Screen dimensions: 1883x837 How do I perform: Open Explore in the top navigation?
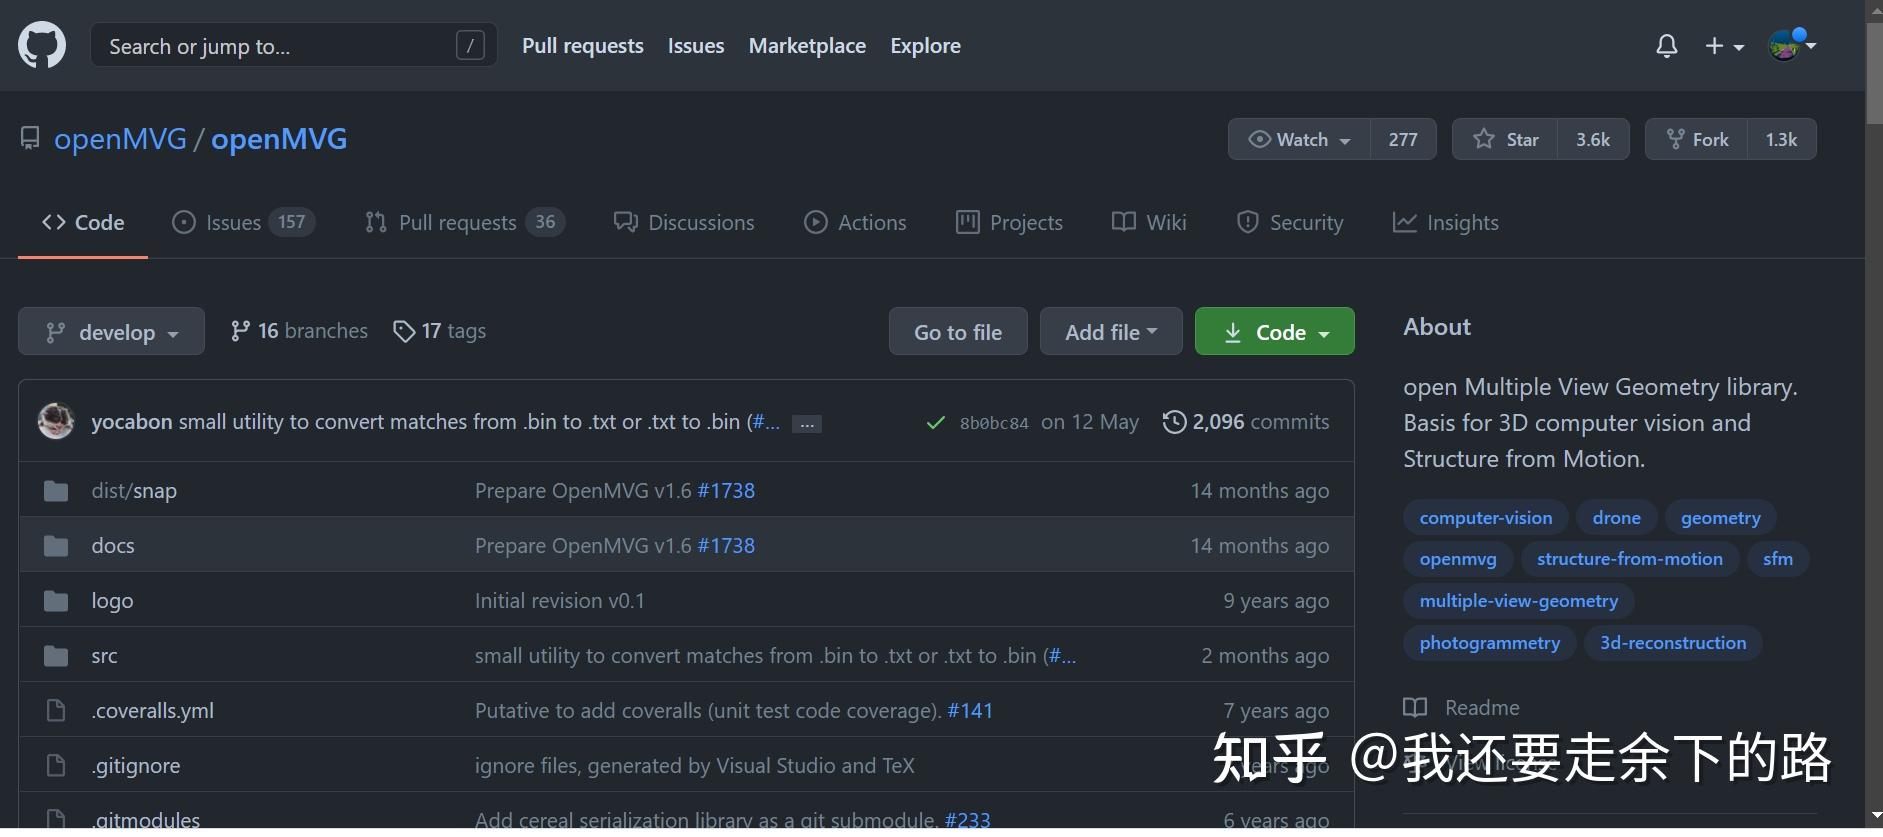pos(926,46)
